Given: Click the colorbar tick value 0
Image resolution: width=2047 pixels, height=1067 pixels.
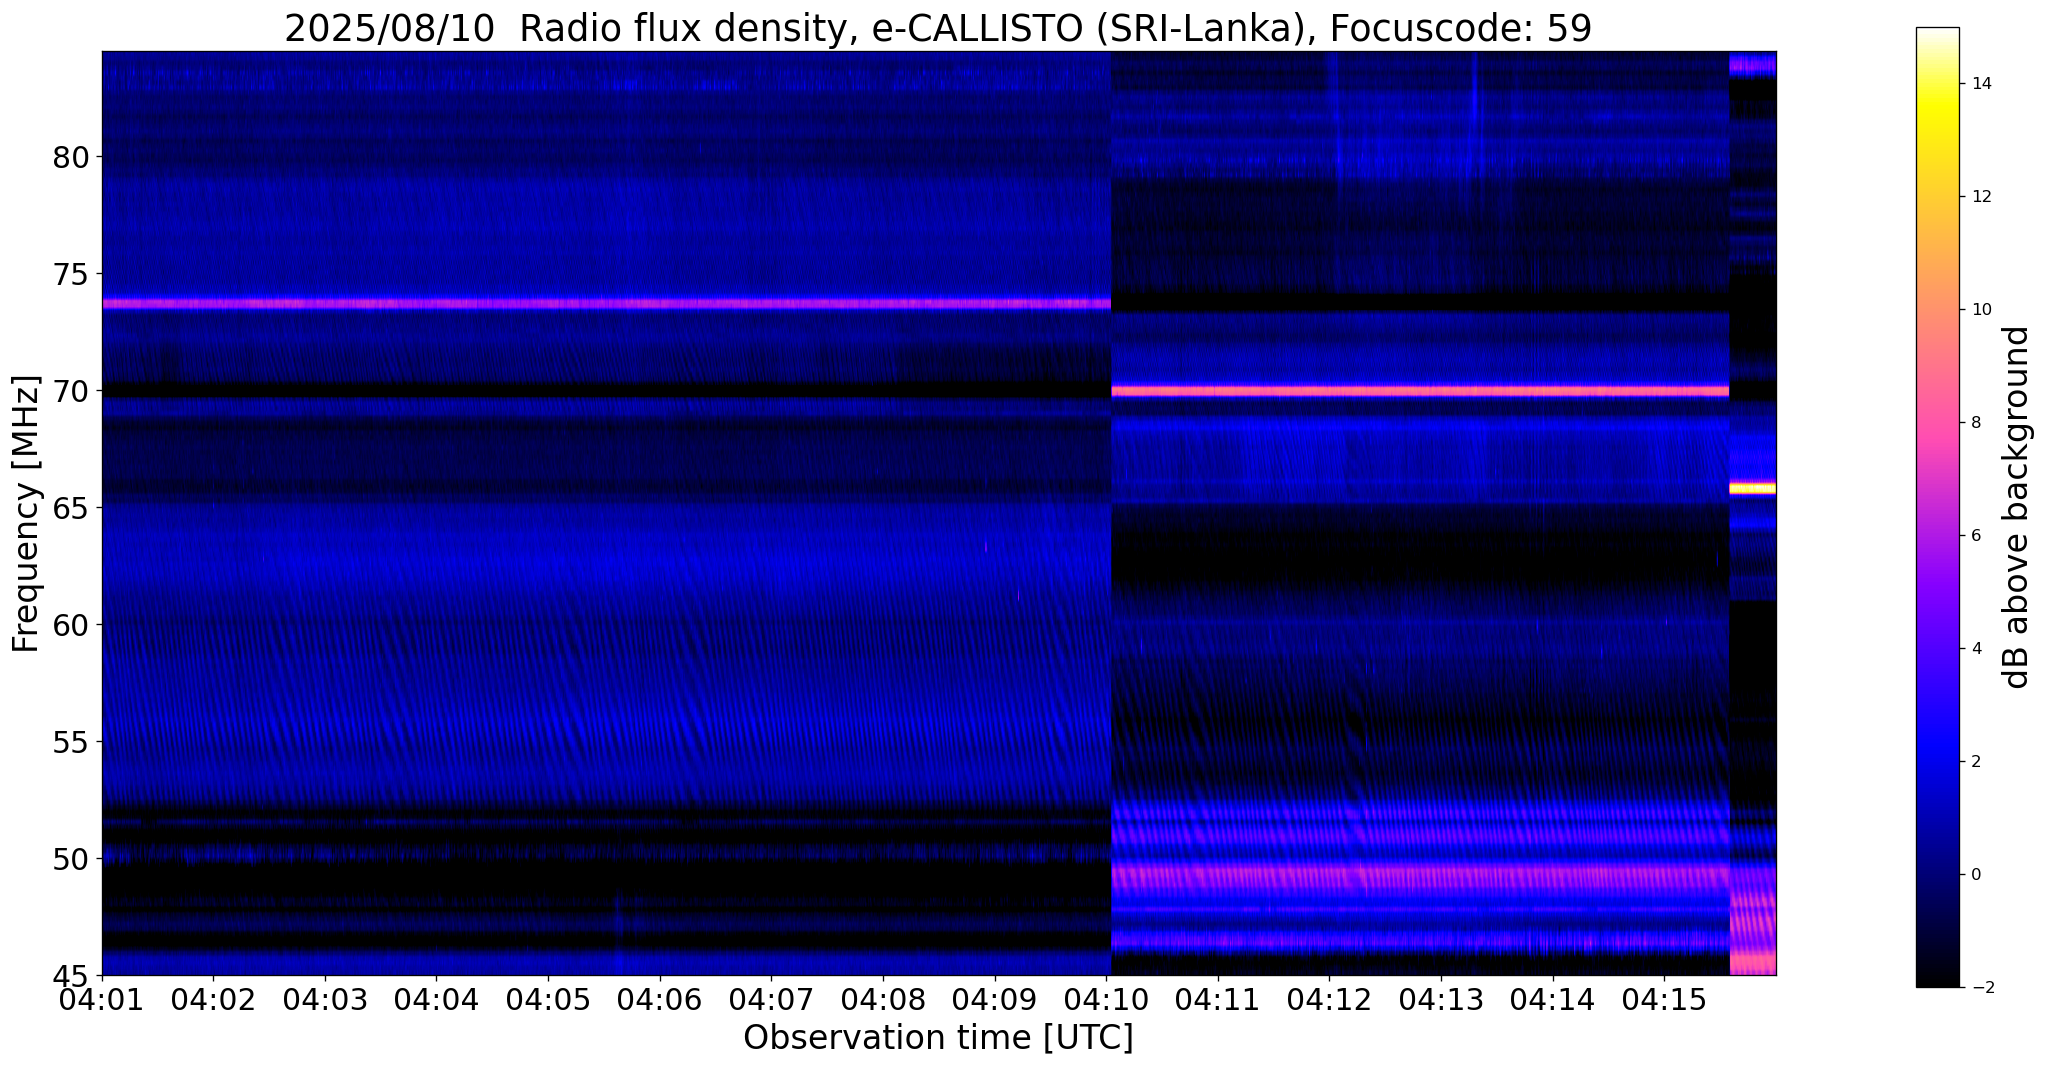Looking at the screenshot, I should pyautogui.click(x=1975, y=875).
